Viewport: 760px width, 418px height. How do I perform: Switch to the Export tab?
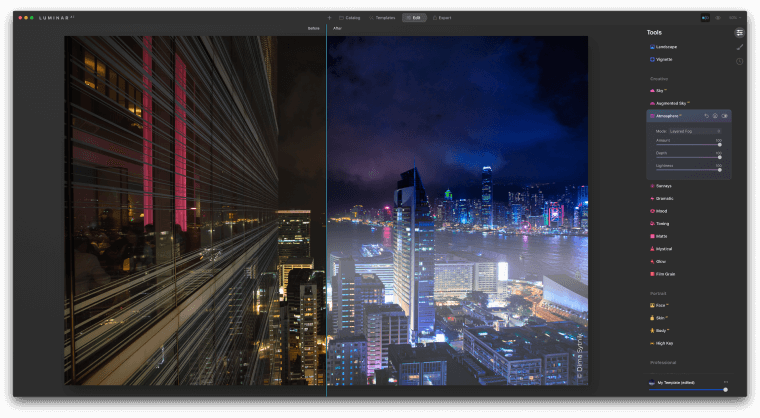click(x=442, y=17)
